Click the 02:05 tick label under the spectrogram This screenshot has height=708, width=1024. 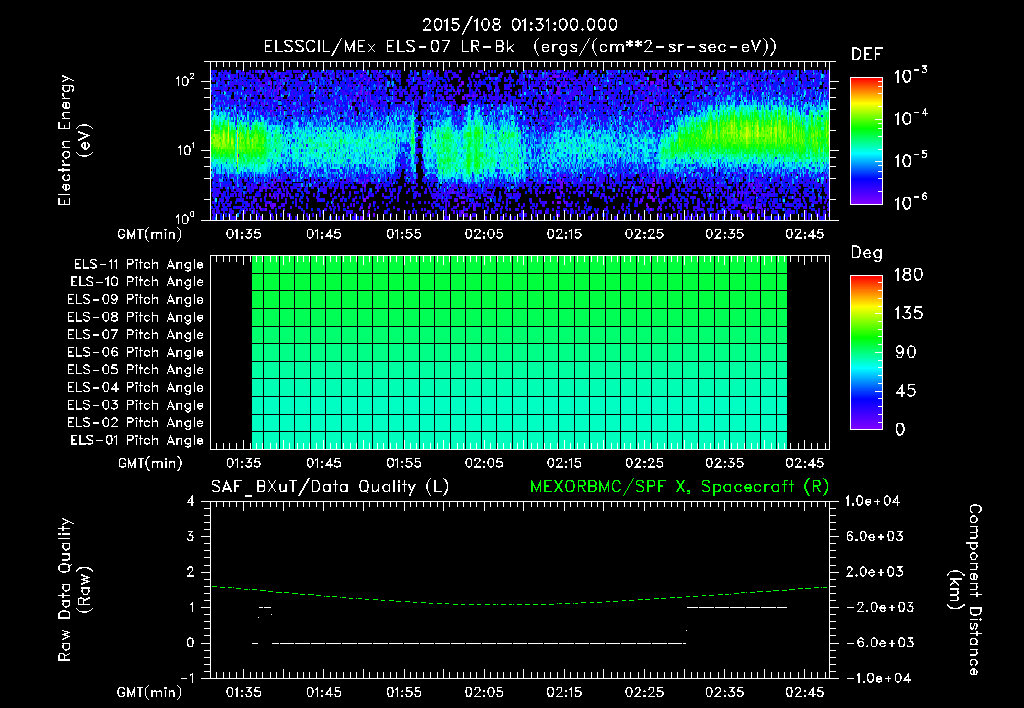tap(484, 234)
